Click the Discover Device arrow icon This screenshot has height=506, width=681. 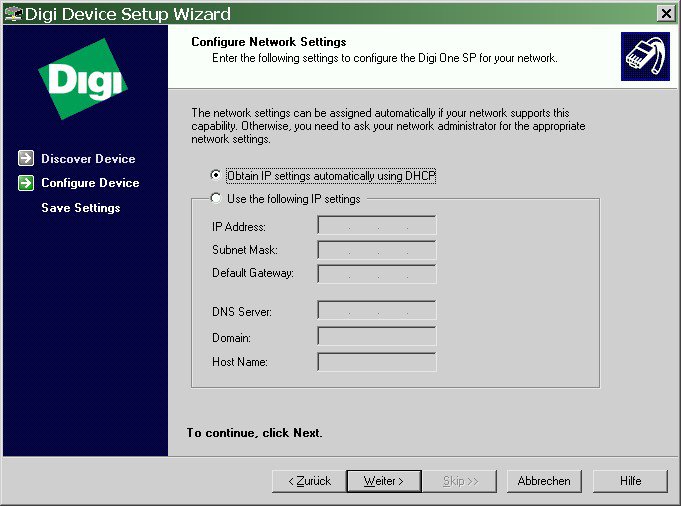tap(26, 158)
